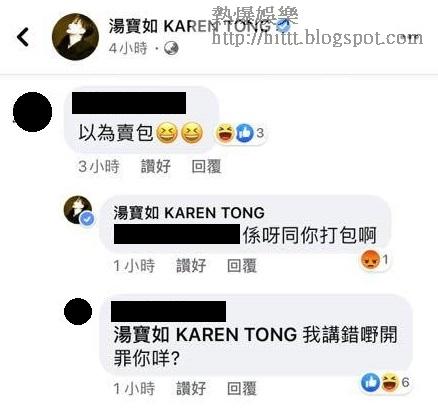Open Karen Tong's avatar in reply thread

point(79,210)
